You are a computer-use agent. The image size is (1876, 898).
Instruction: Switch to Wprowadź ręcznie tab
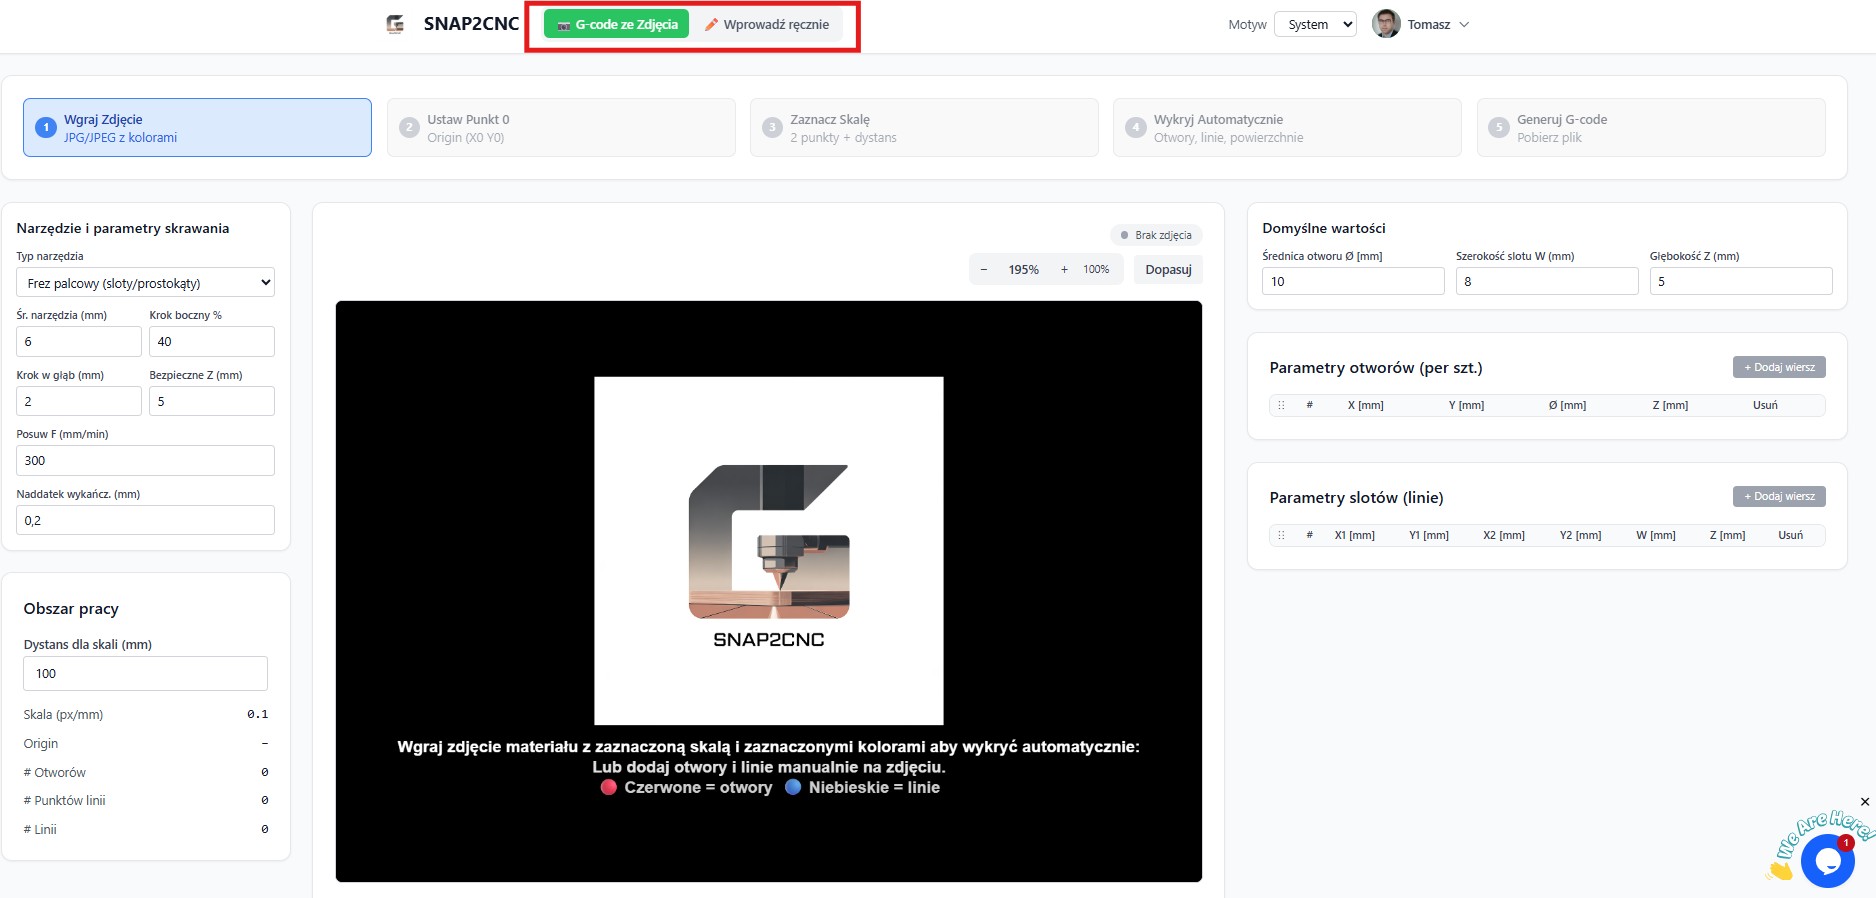(767, 24)
